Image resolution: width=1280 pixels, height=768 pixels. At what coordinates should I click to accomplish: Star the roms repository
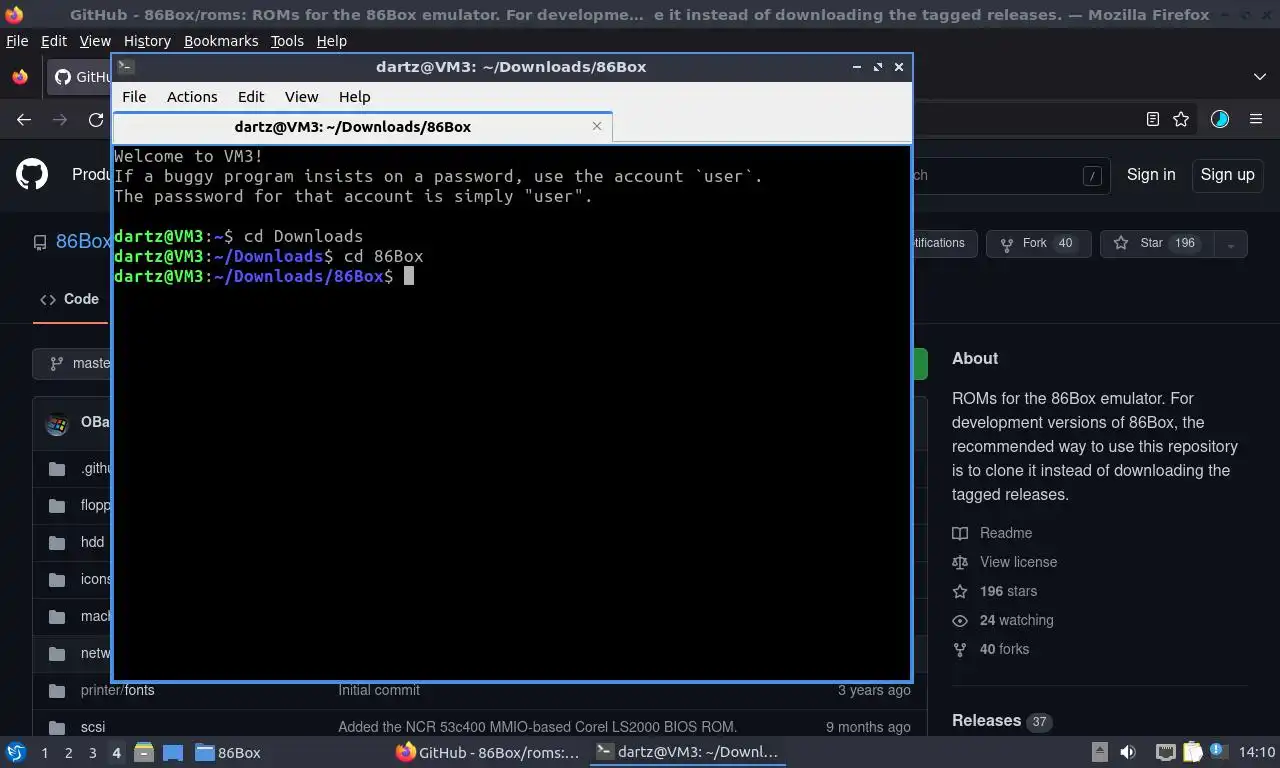[x=1158, y=243]
